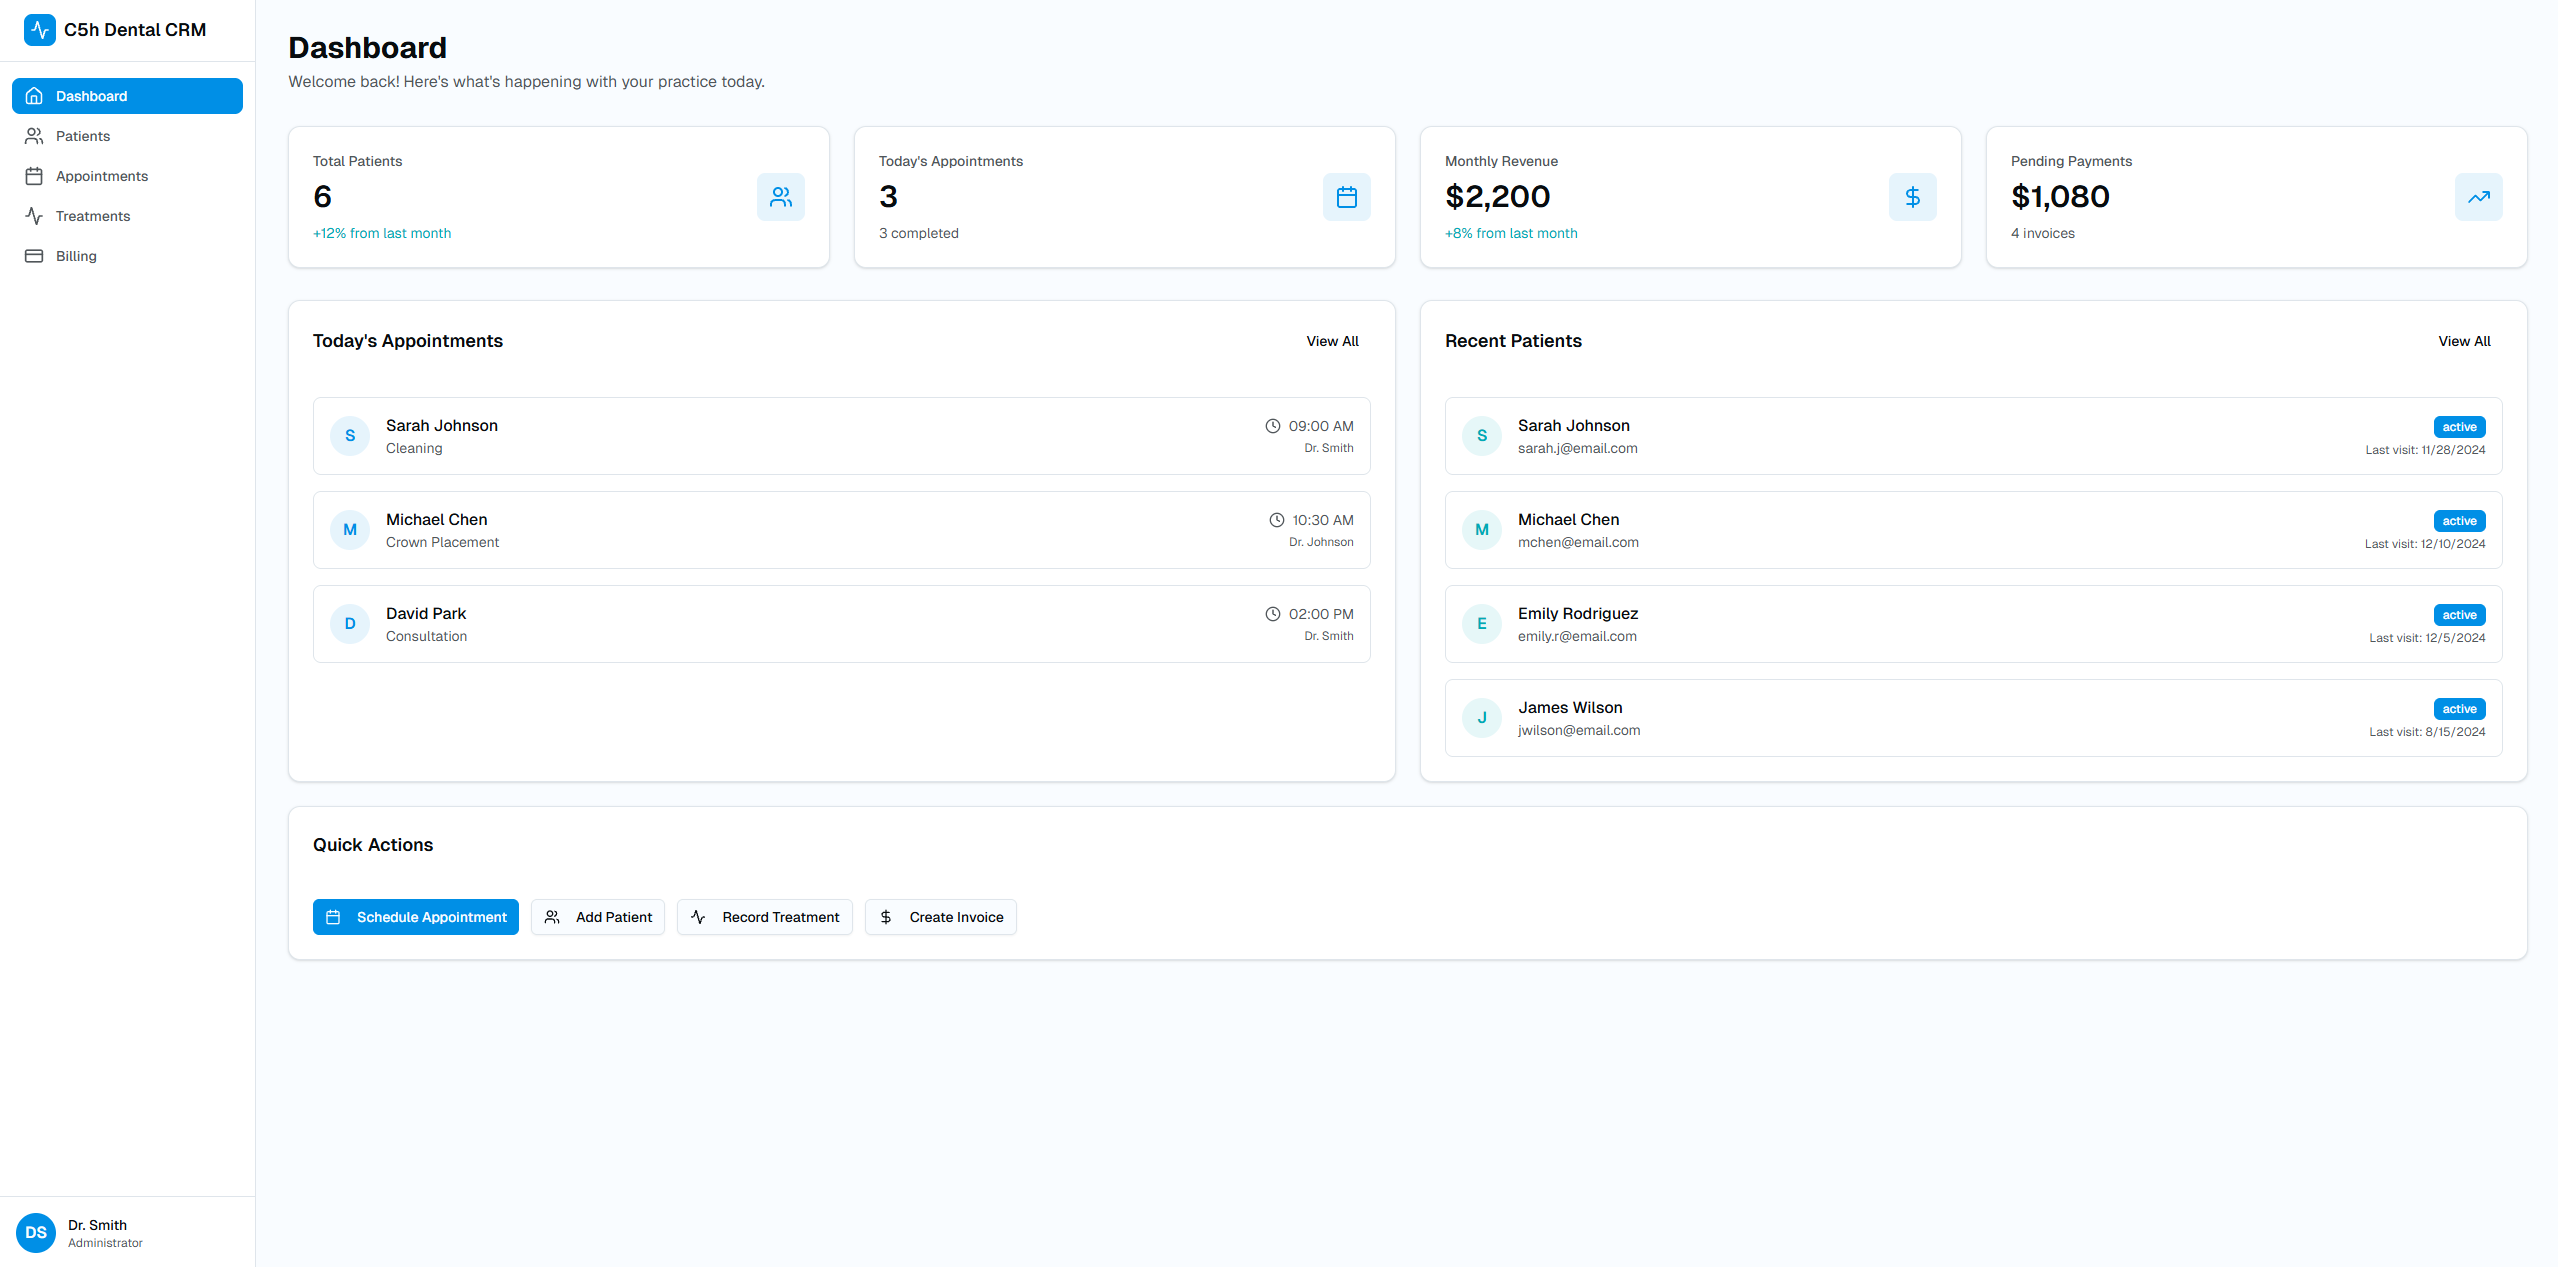The width and height of the screenshot is (2558, 1267).
Task: View All in Recent Patients
Action: coord(2464,341)
